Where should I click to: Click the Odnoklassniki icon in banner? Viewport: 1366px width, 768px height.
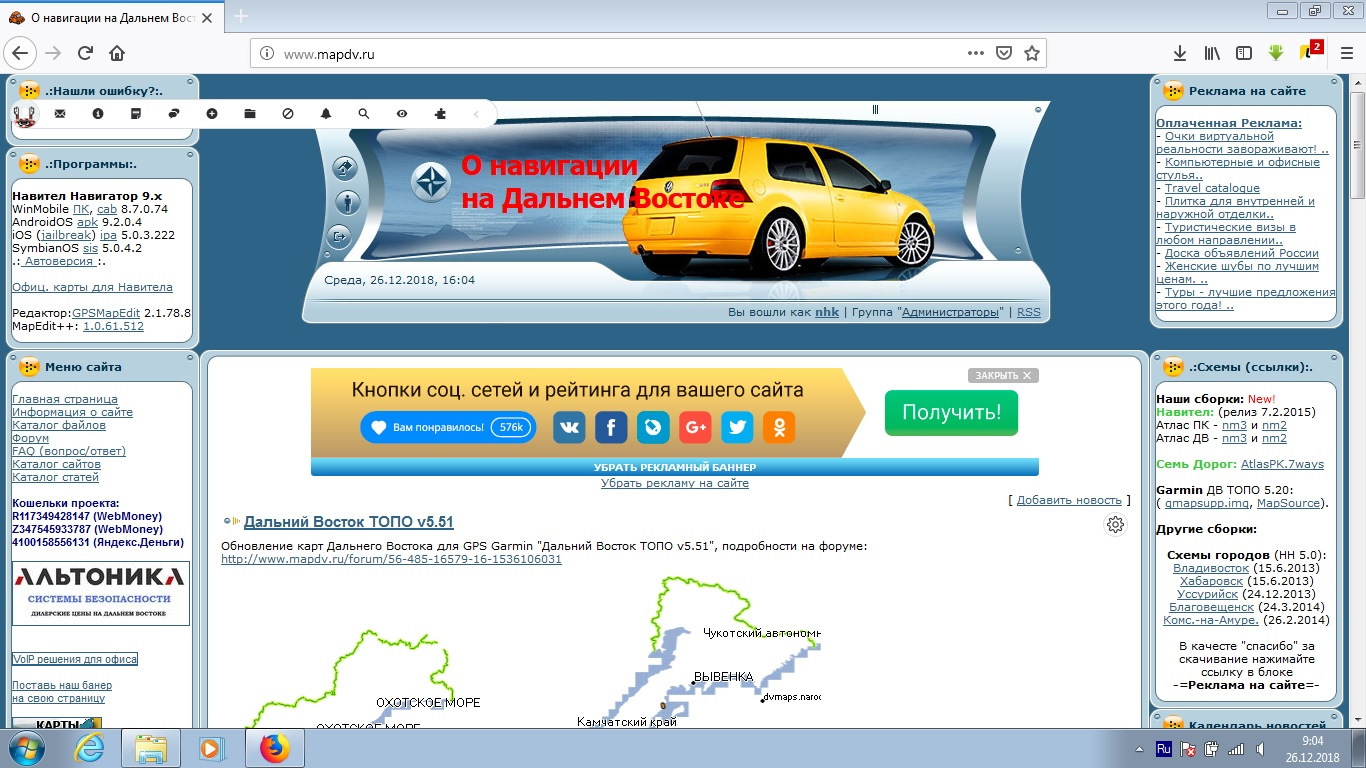click(x=779, y=428)
